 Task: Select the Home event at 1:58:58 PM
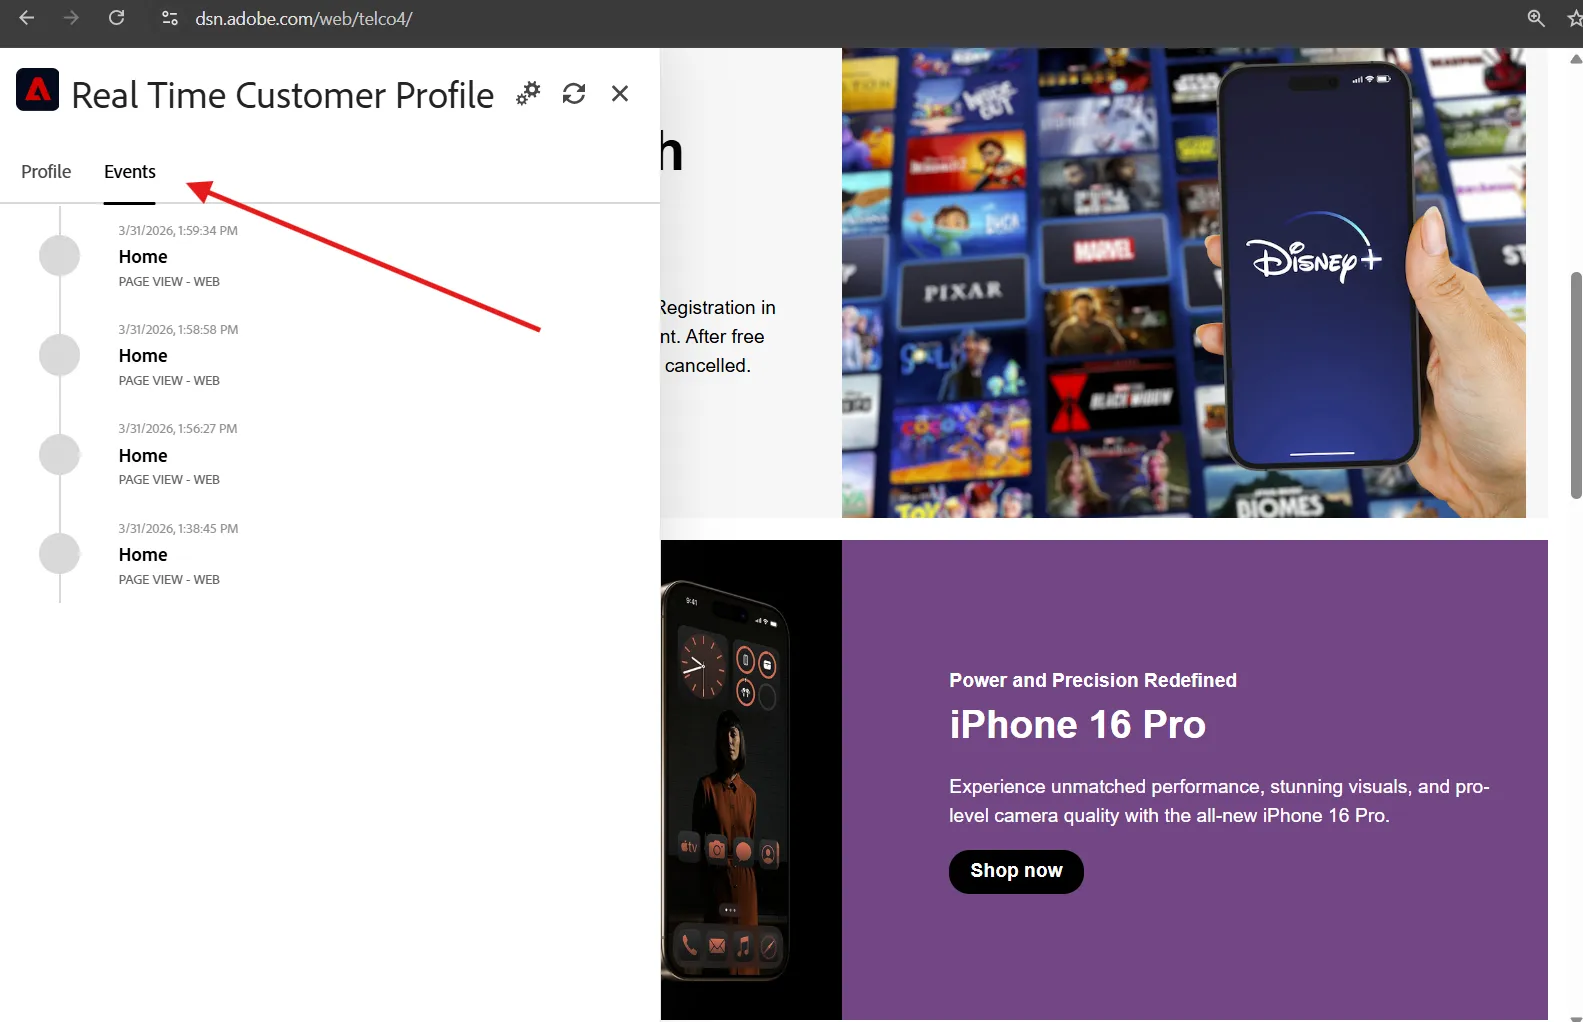[143, 356]
